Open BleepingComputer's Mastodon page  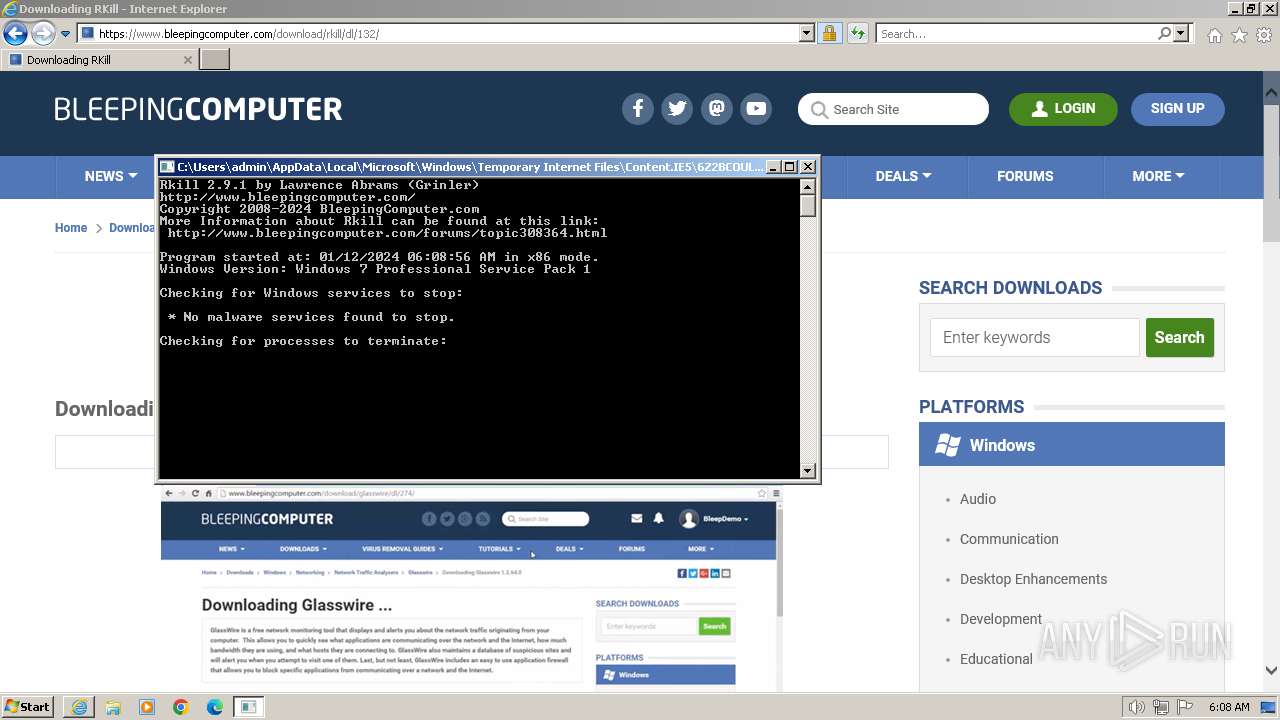717,109
